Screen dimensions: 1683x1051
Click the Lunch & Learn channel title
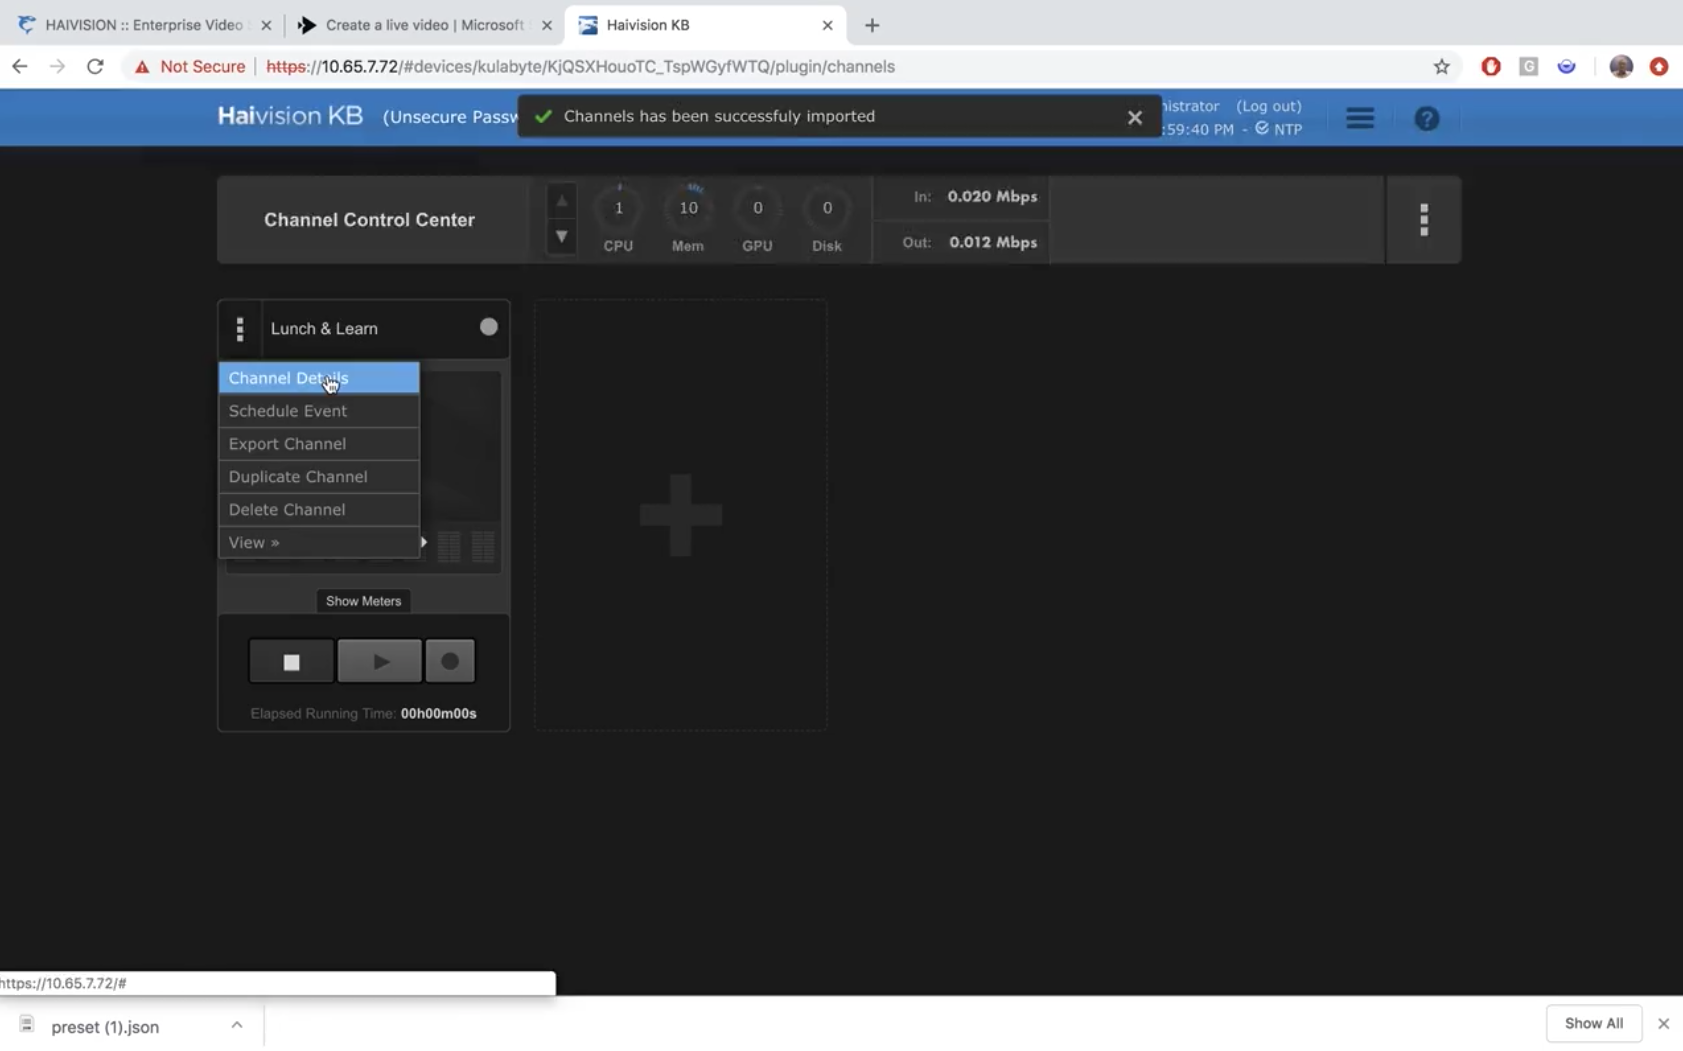pos(324,329)
